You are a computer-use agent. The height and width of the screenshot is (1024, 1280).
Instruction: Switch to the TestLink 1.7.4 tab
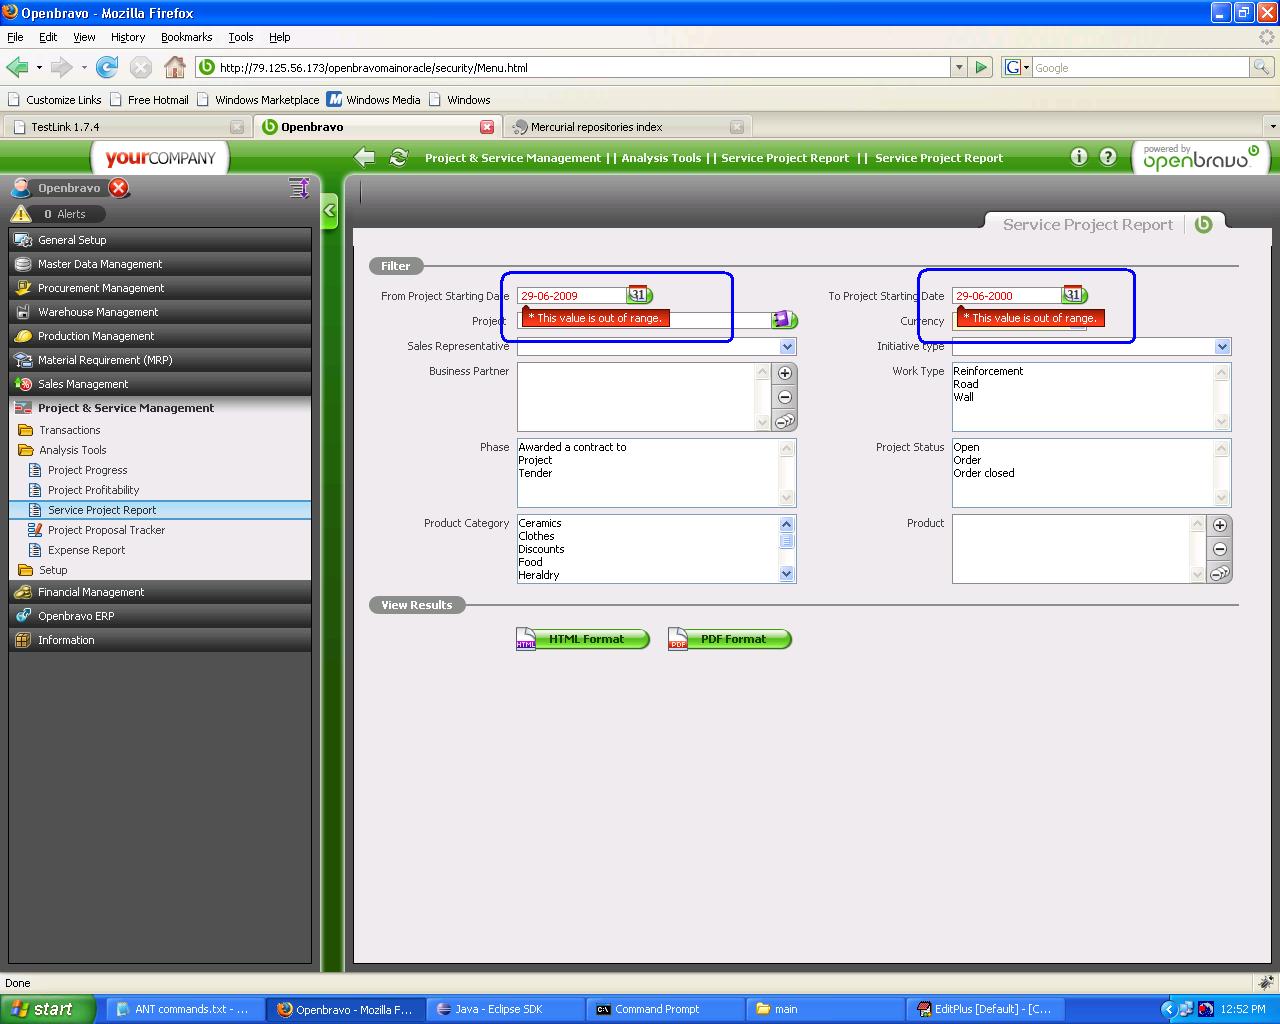(65, 127)
